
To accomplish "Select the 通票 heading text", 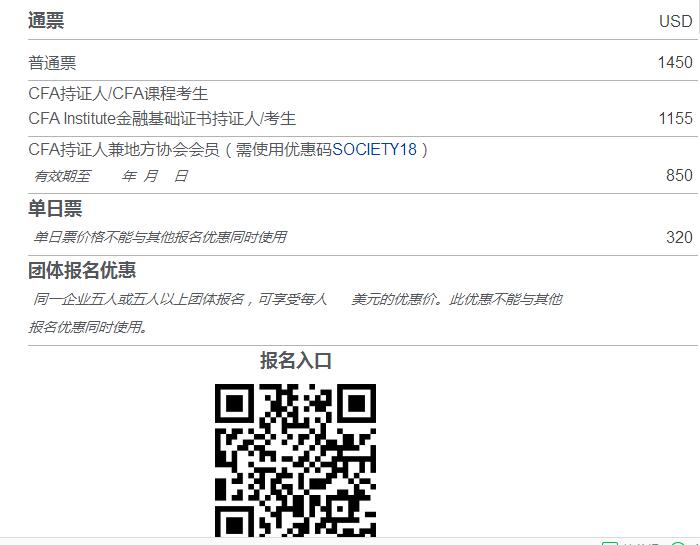I will pos(46,20).
